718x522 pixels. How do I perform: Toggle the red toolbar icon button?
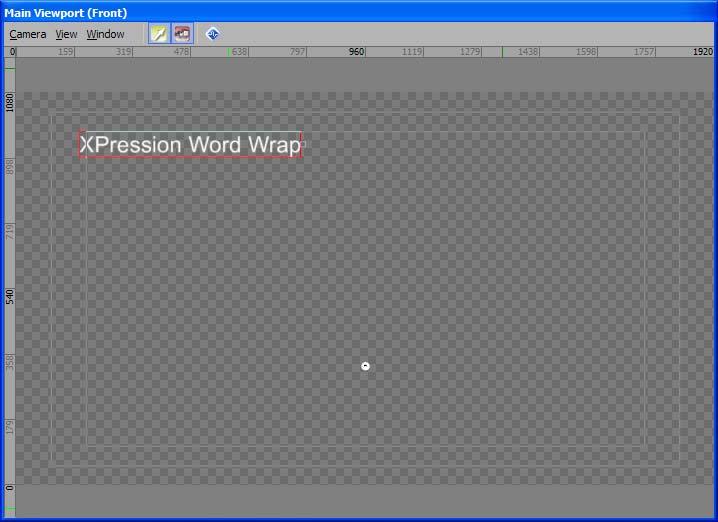pos(182,33)
